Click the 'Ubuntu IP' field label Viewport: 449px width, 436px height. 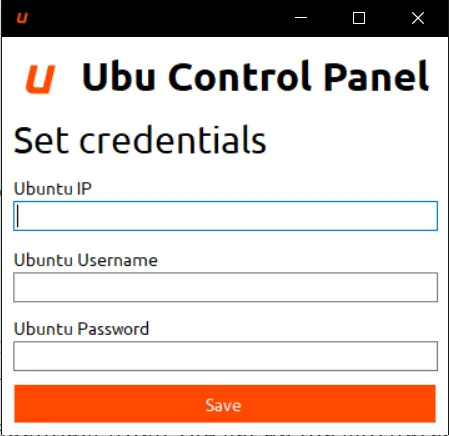coord(53,189)
